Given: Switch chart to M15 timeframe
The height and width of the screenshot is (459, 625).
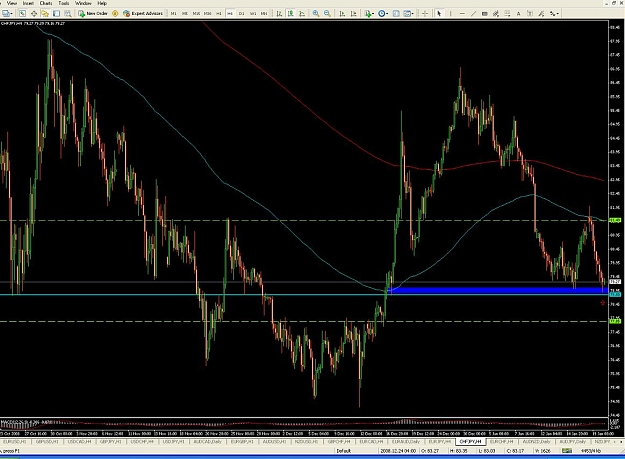Looking at the screenshot, I should point(196,14).
